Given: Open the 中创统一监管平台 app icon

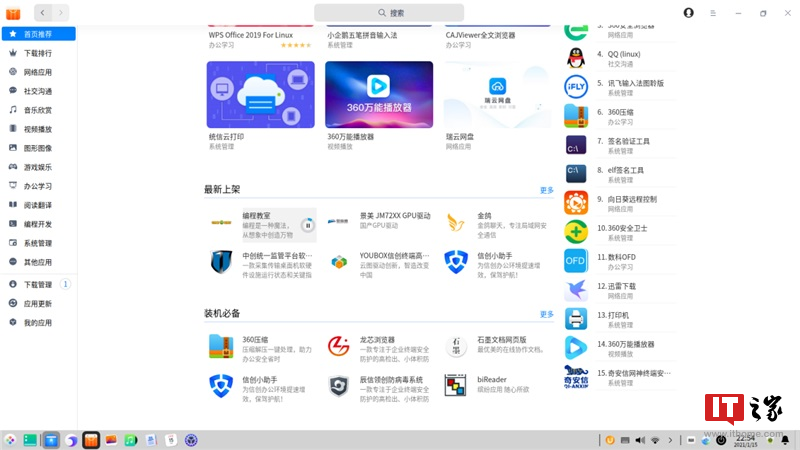Looking at the screenshot, I should click(221, 262).
